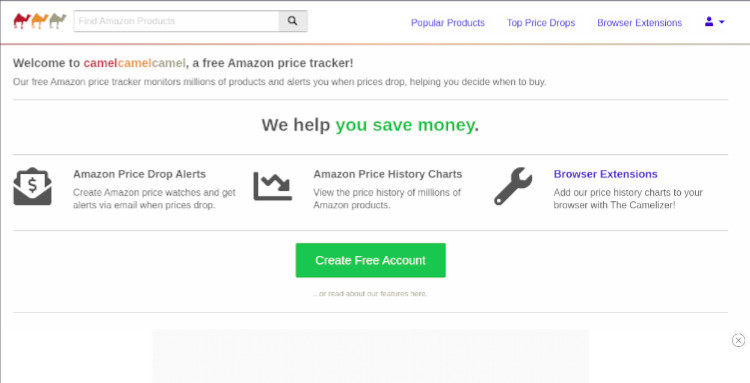Click the blank advertisement banner area
The height and width of the screenshot is (383, 750).
[370, 356]
